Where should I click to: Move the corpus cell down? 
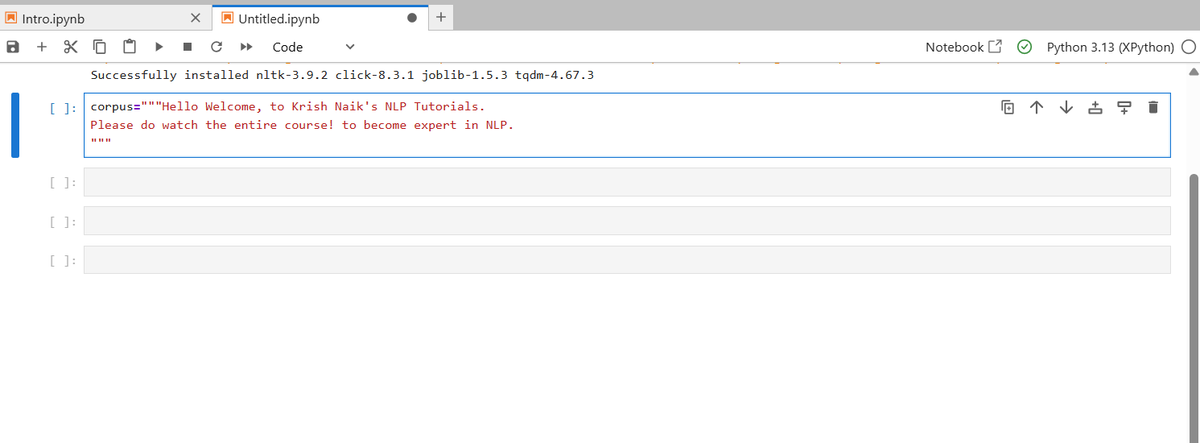tap(1065, 106)
